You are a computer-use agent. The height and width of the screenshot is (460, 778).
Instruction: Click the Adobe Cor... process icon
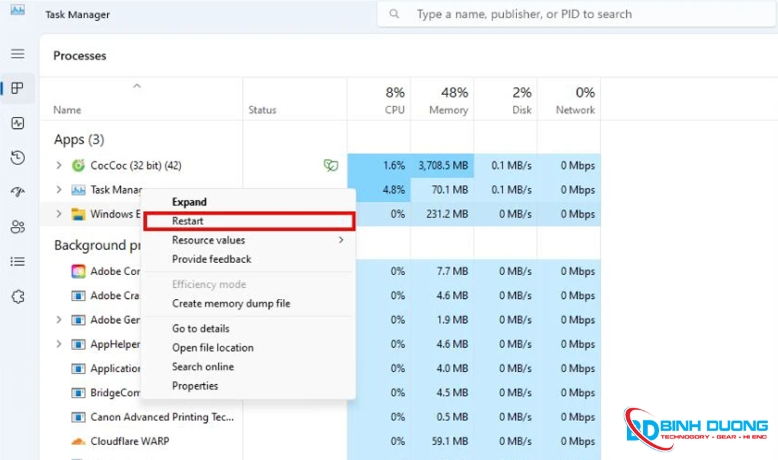coord(78,271)
